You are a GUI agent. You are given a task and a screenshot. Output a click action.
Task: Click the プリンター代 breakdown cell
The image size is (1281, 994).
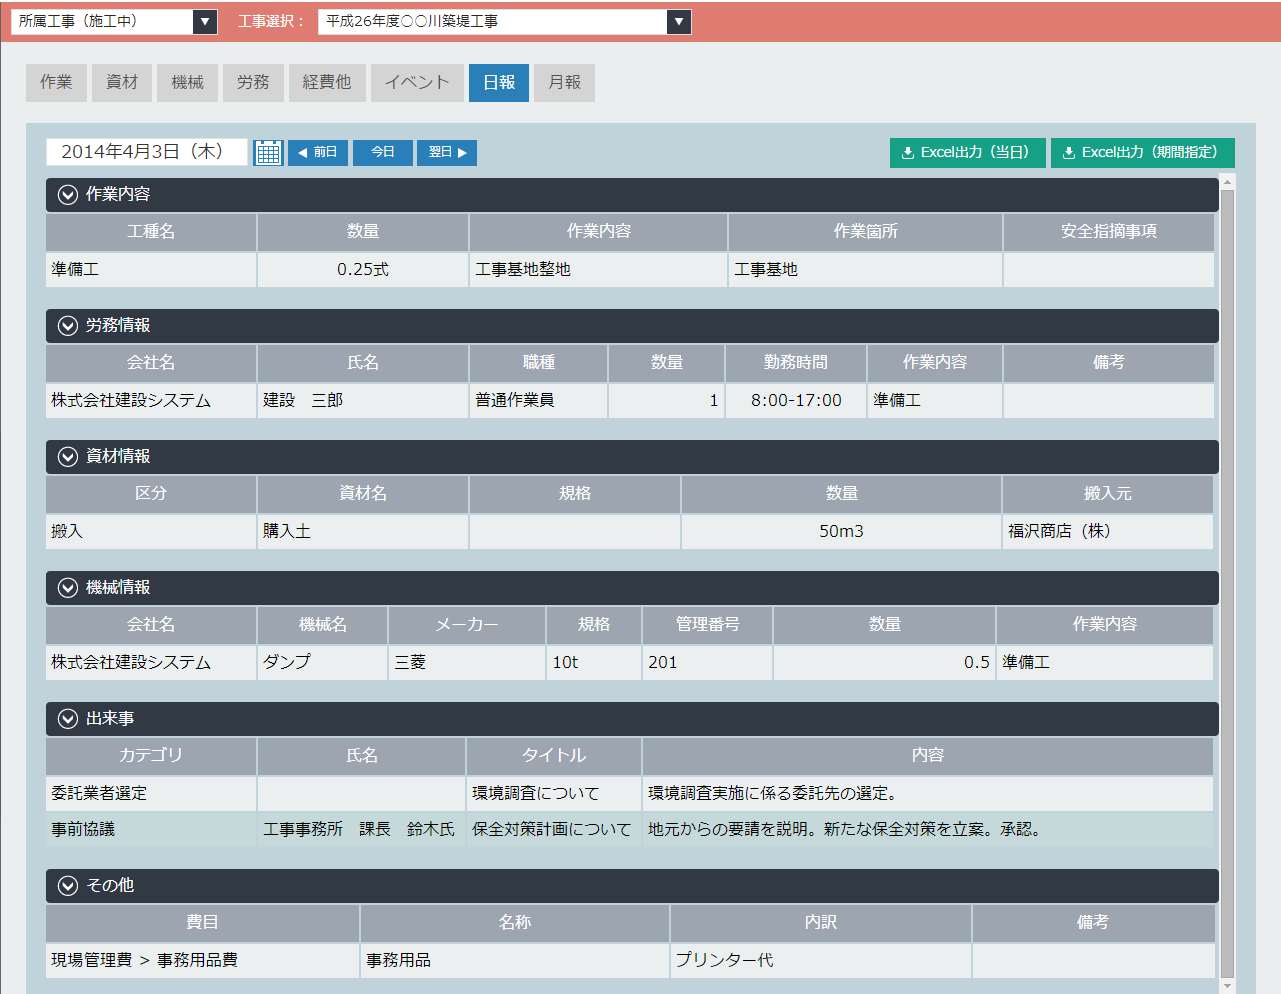[x=821, y=961]
